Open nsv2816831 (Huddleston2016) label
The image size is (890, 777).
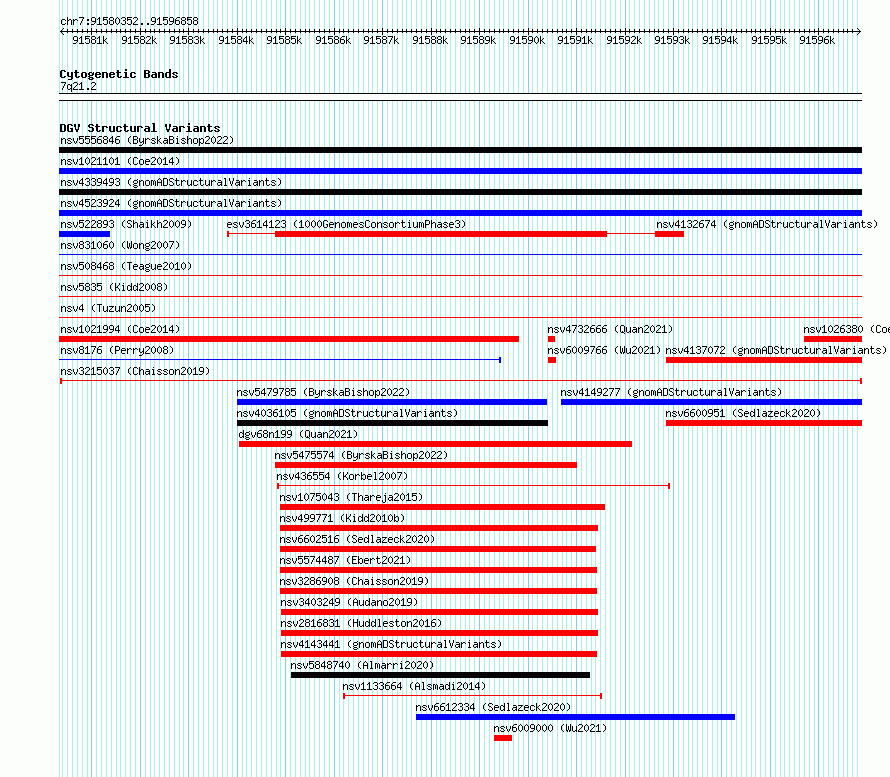pos(362,623)
